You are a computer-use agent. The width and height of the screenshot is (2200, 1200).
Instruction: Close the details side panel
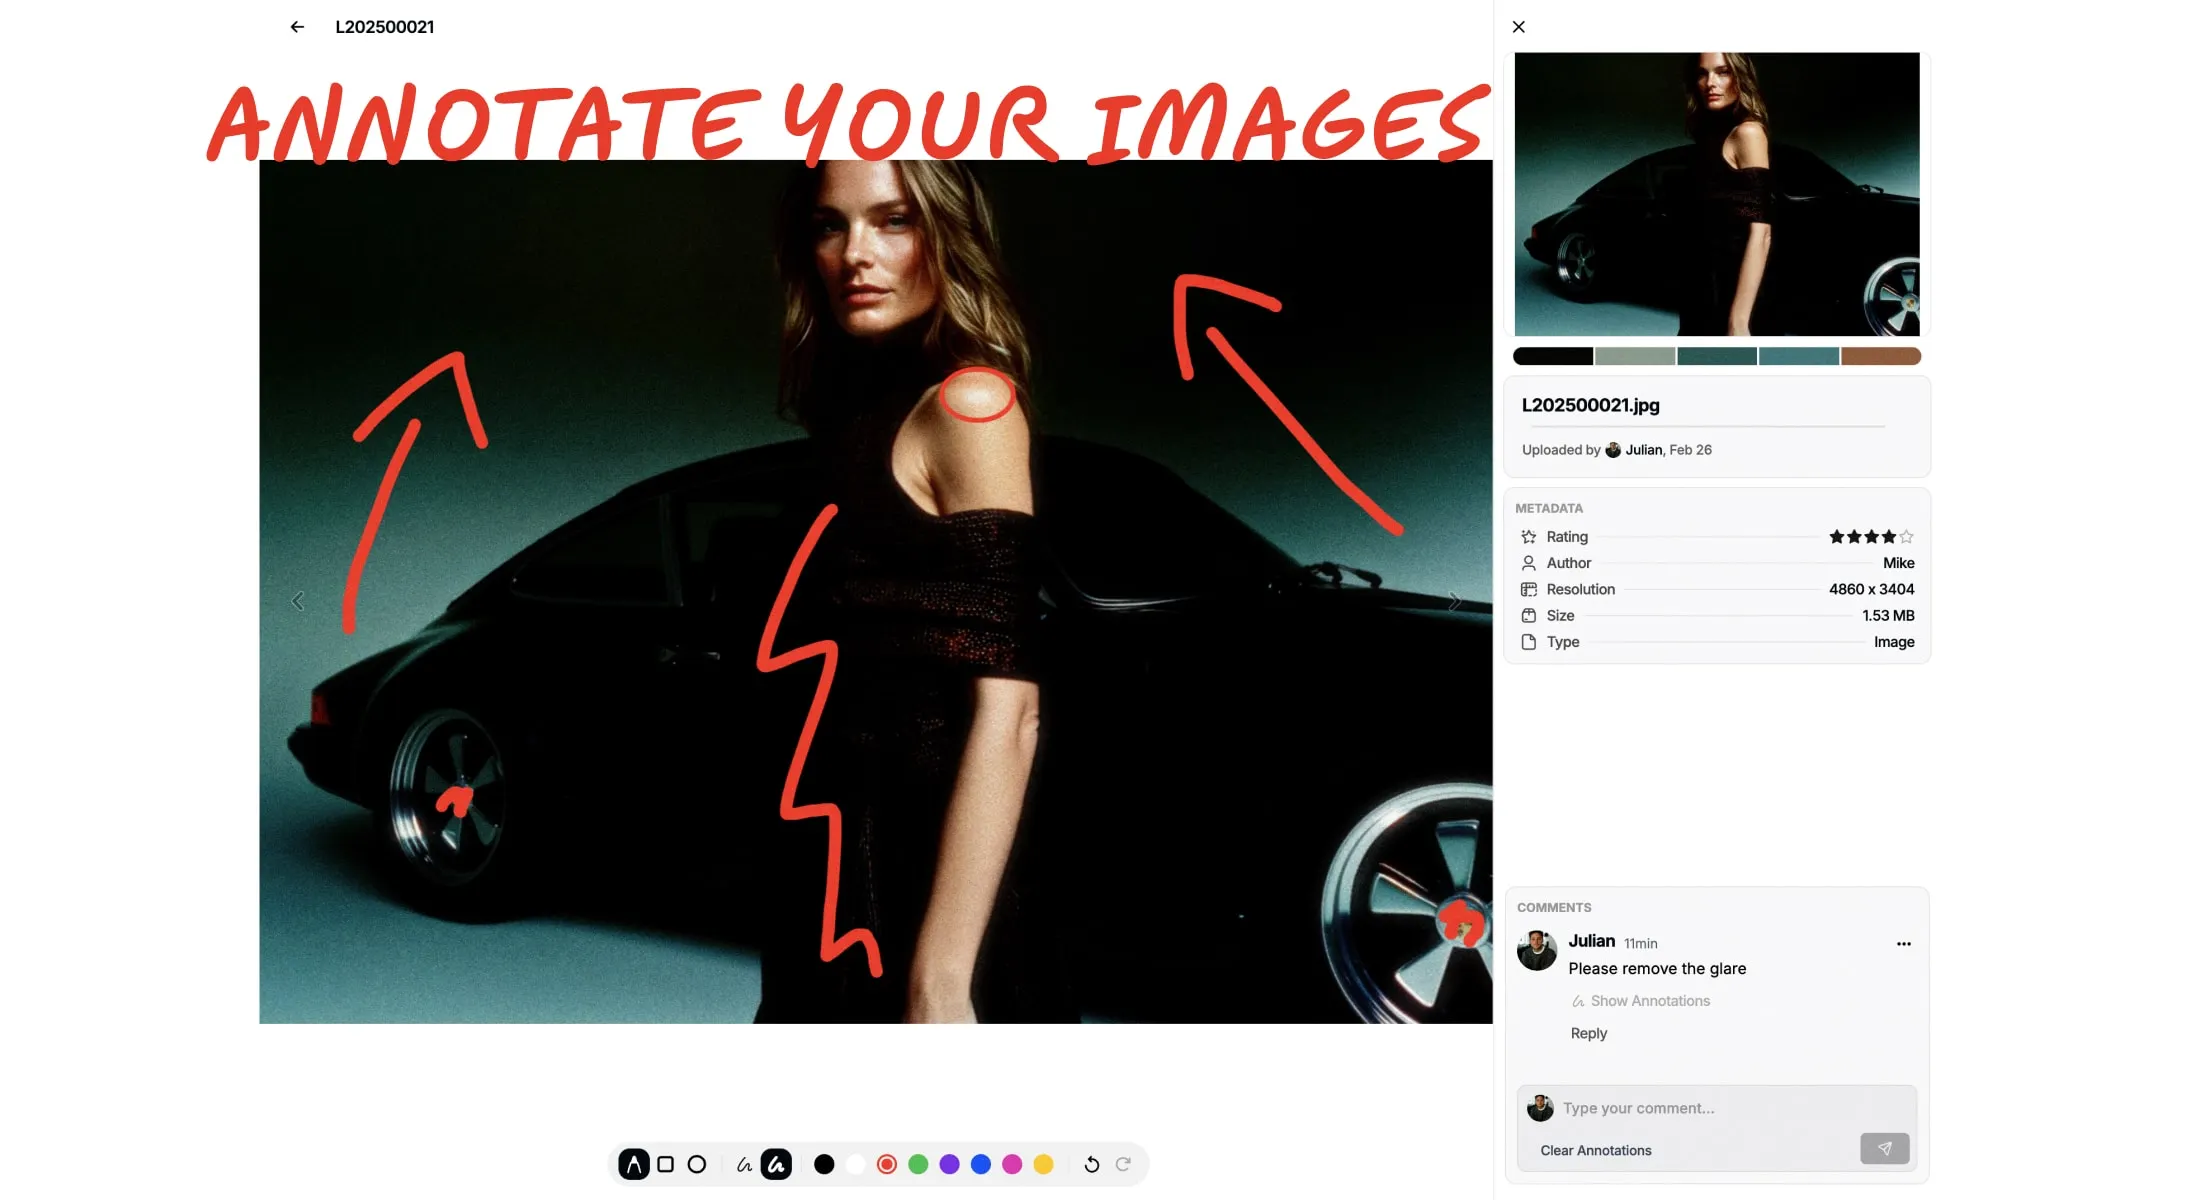point(1519,27)
